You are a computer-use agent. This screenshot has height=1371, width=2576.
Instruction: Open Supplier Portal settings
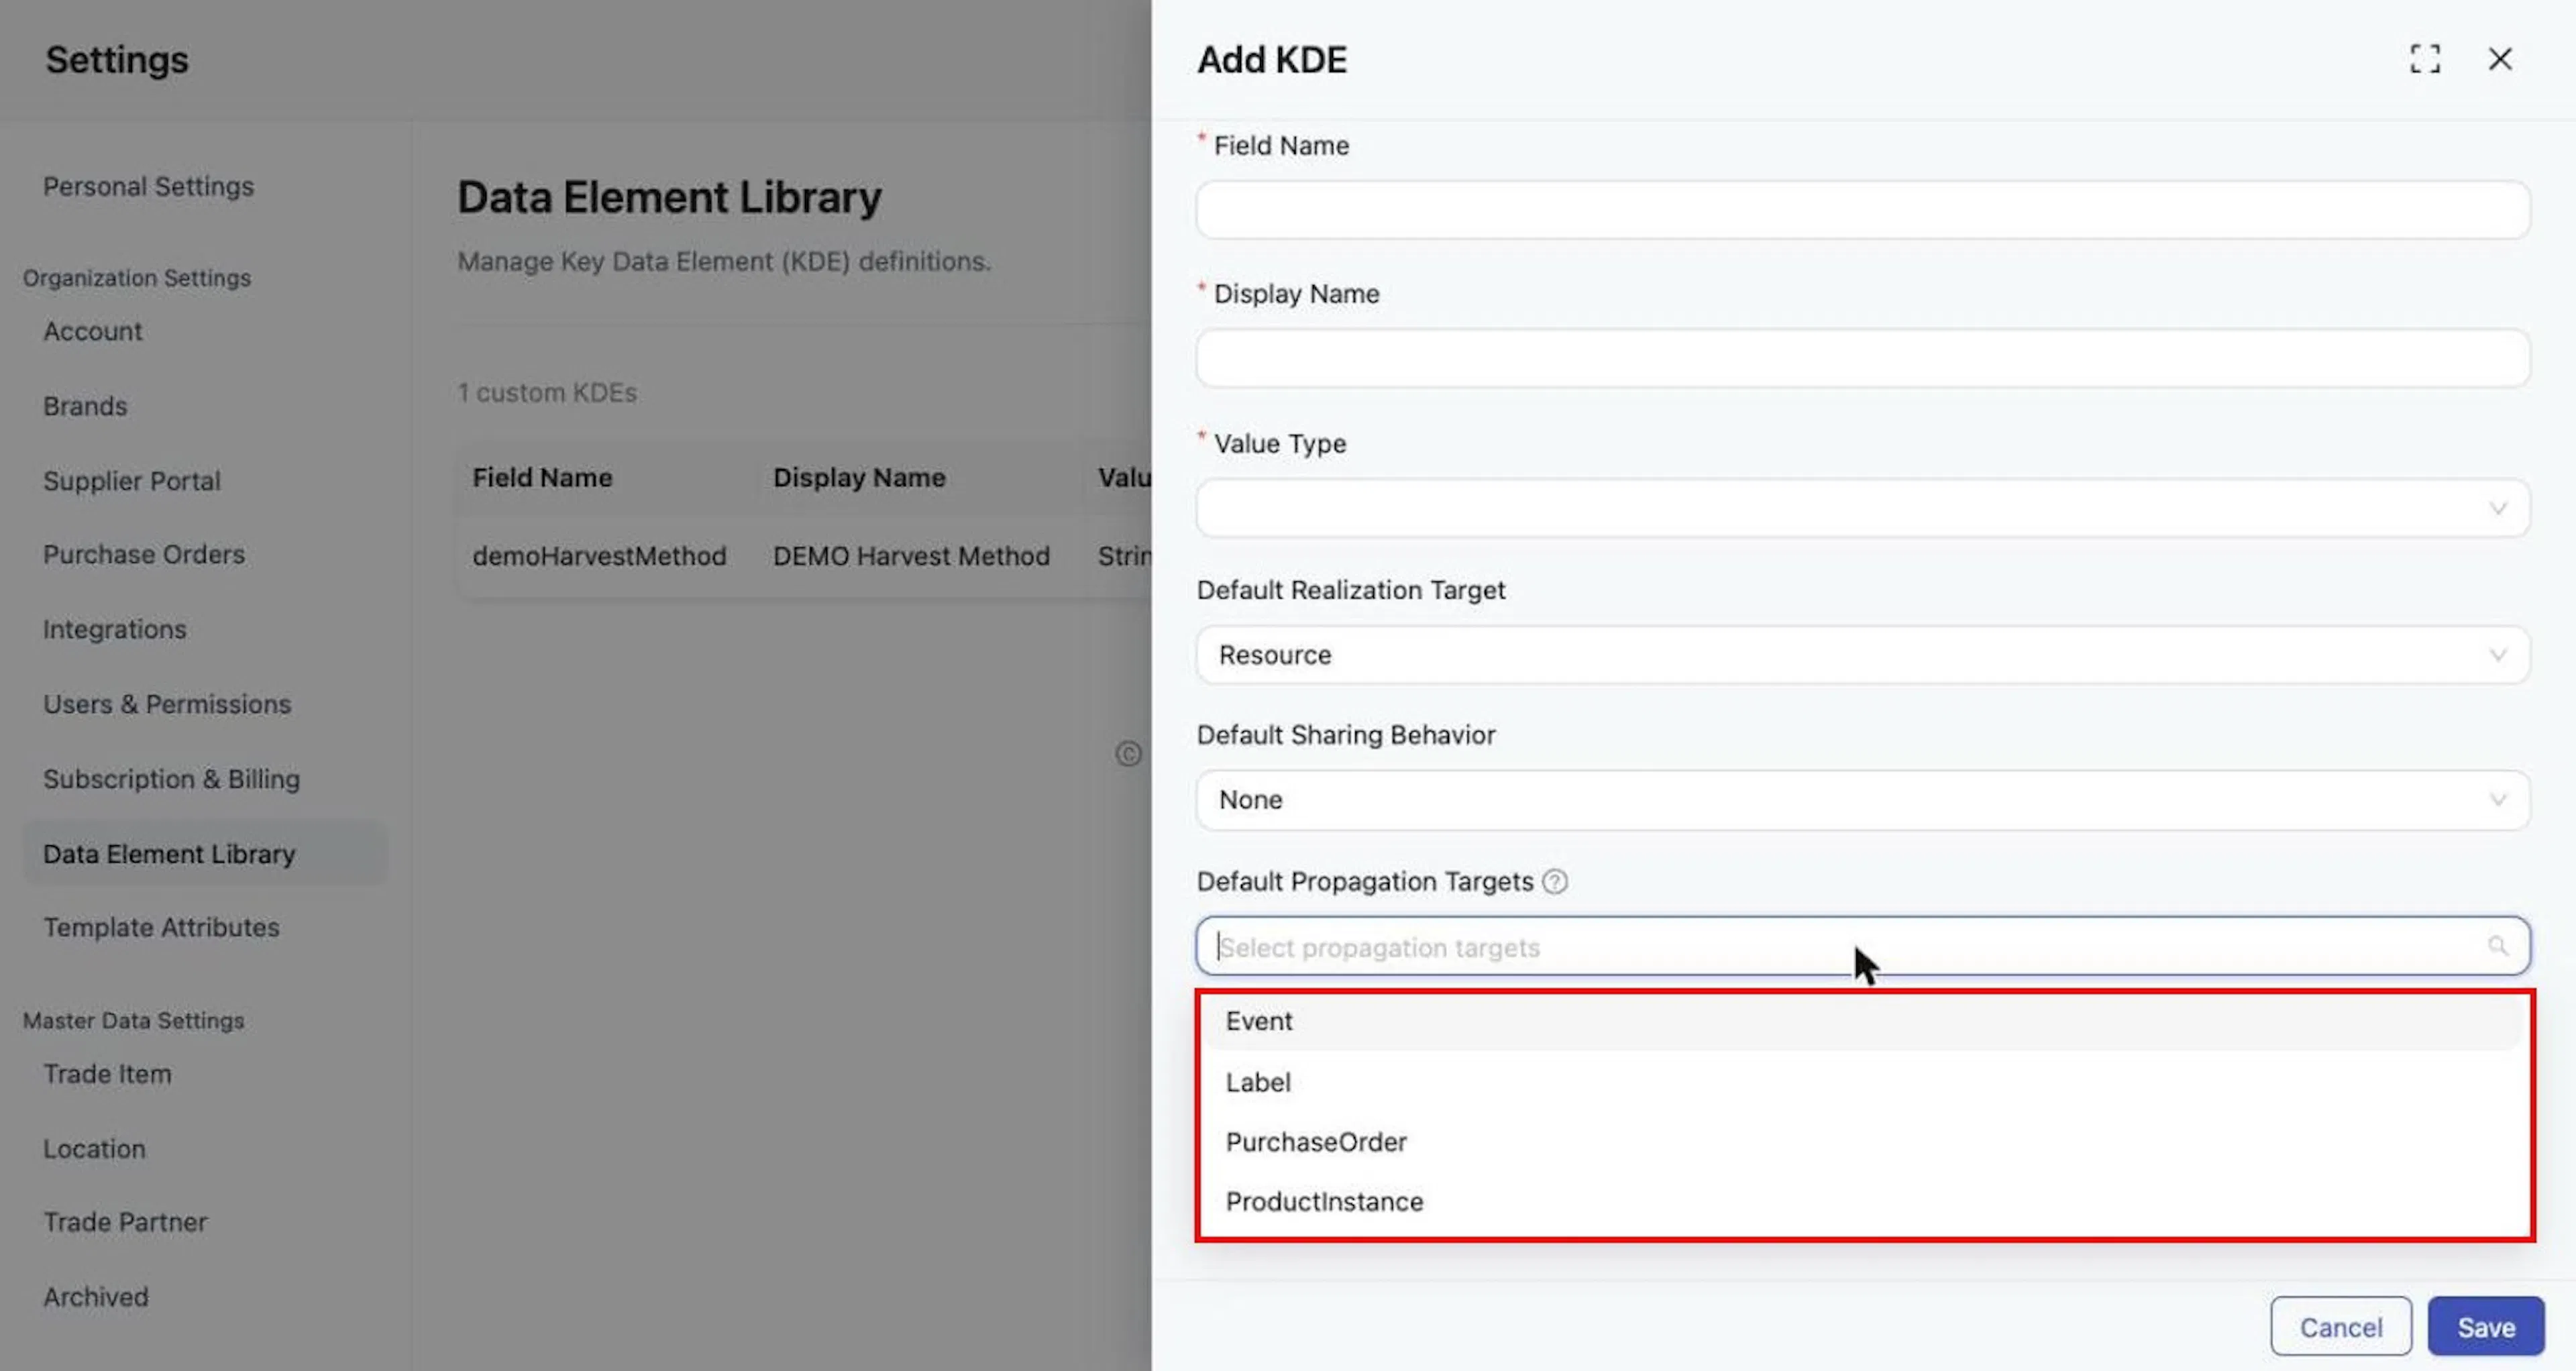pos(131,481)
